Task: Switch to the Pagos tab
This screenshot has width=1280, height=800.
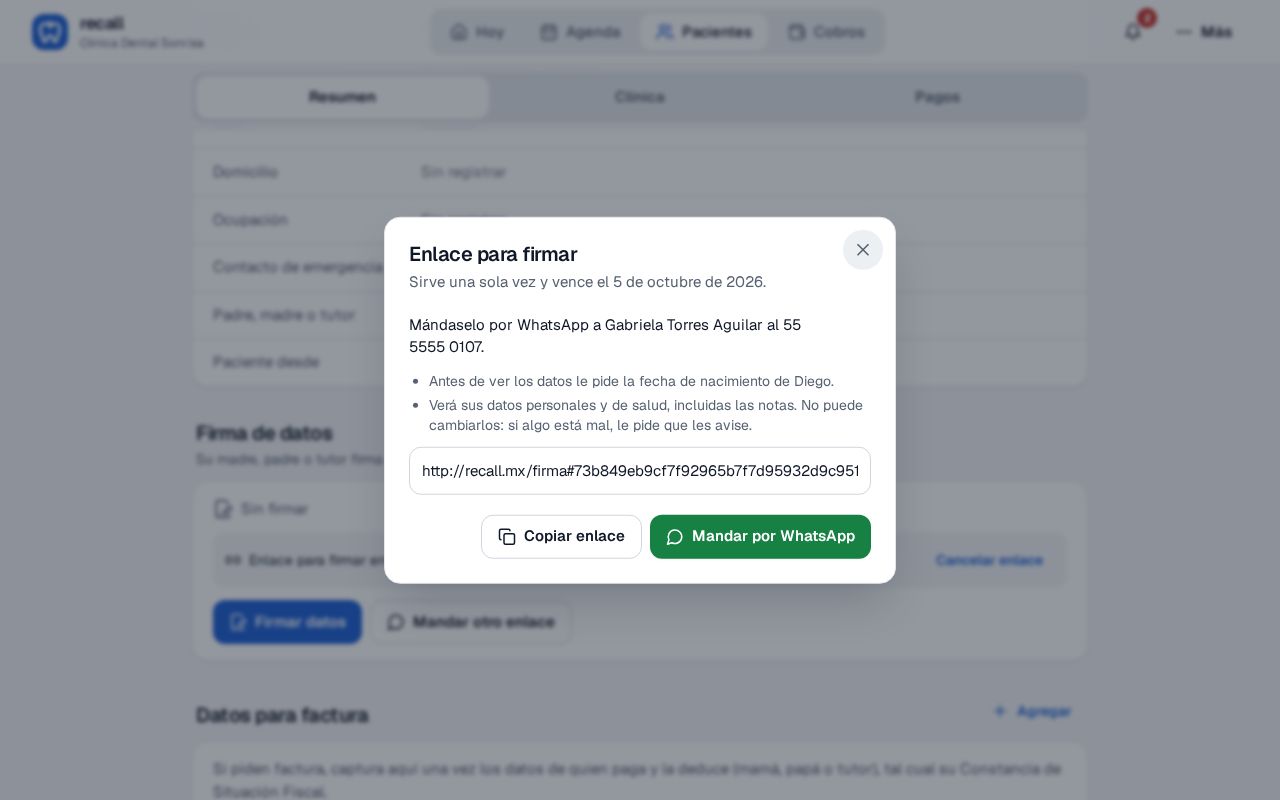Action: [937, 97]
